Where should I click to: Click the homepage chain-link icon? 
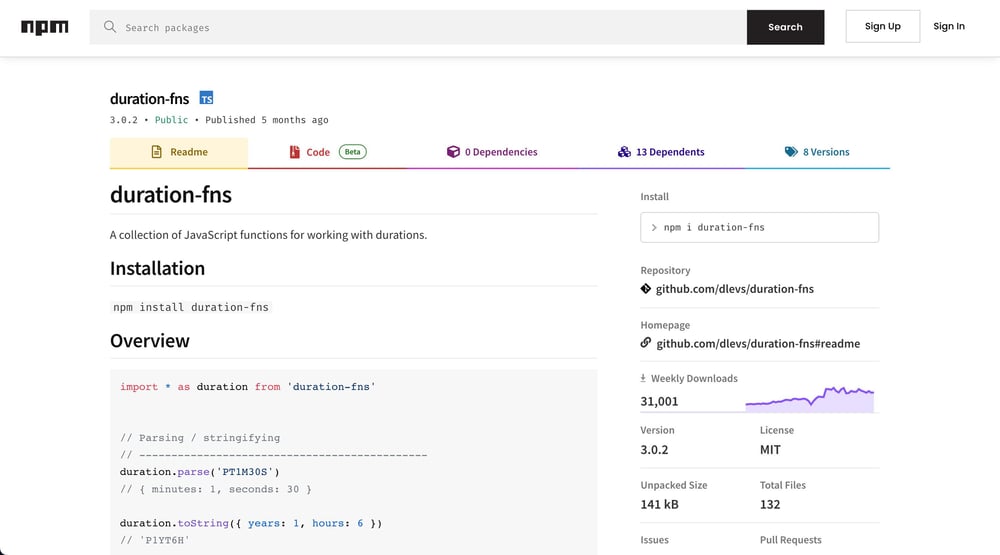646,343
